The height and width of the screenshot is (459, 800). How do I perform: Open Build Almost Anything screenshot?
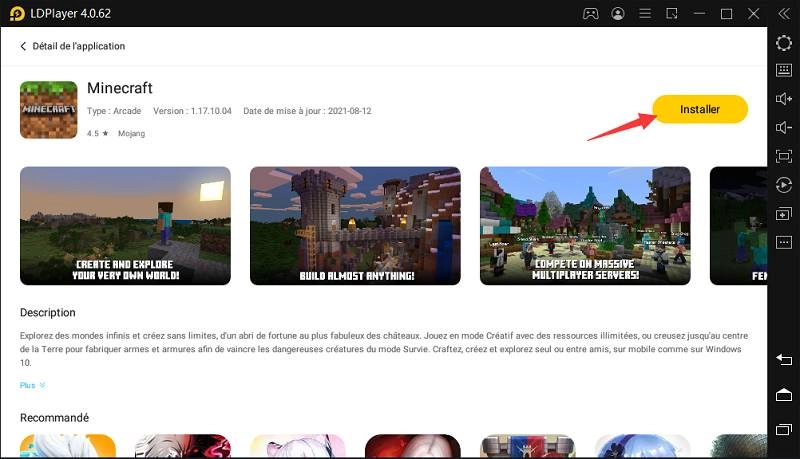pos(355,225)
